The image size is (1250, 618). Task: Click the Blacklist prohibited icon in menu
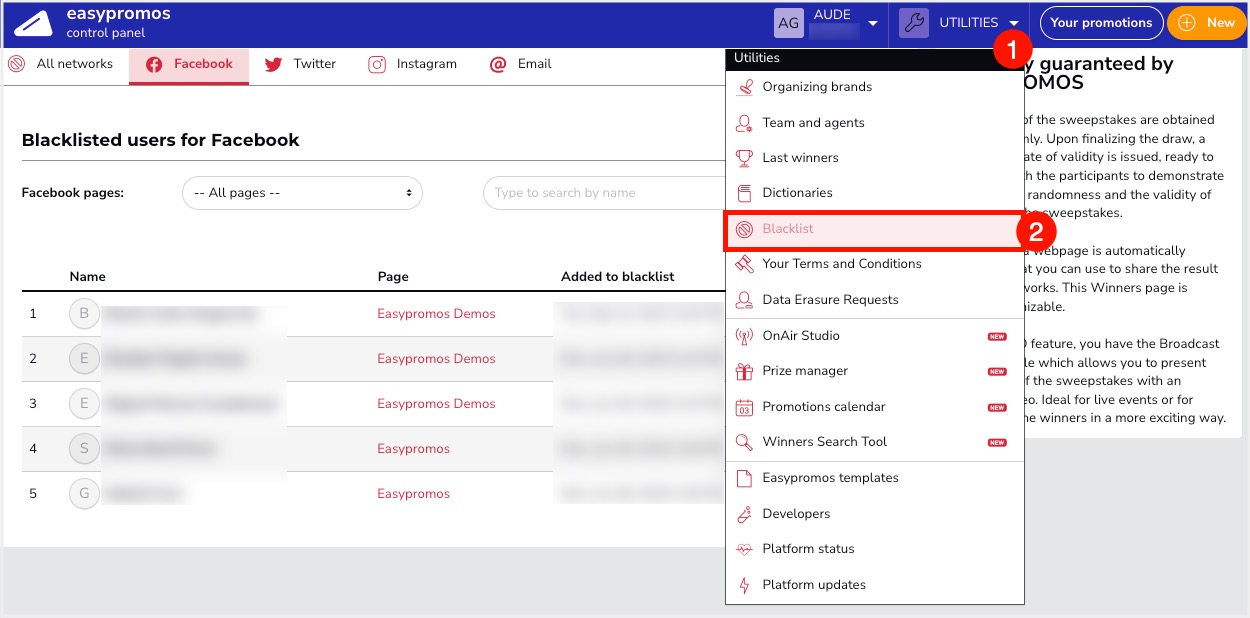tap(744, 229)
